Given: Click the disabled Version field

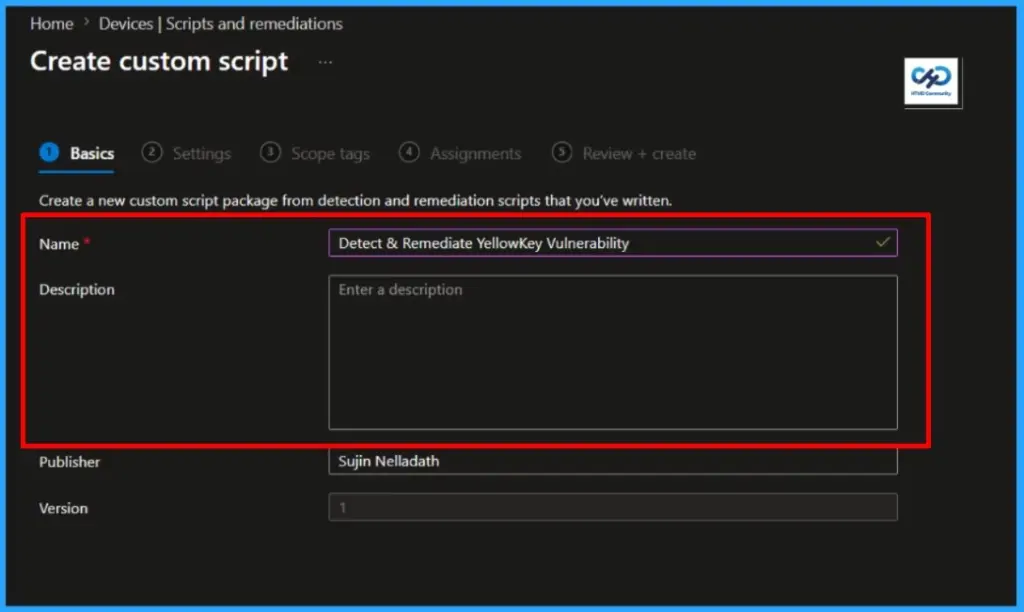Looking at the screenshot, I should [x=613, y=507].
